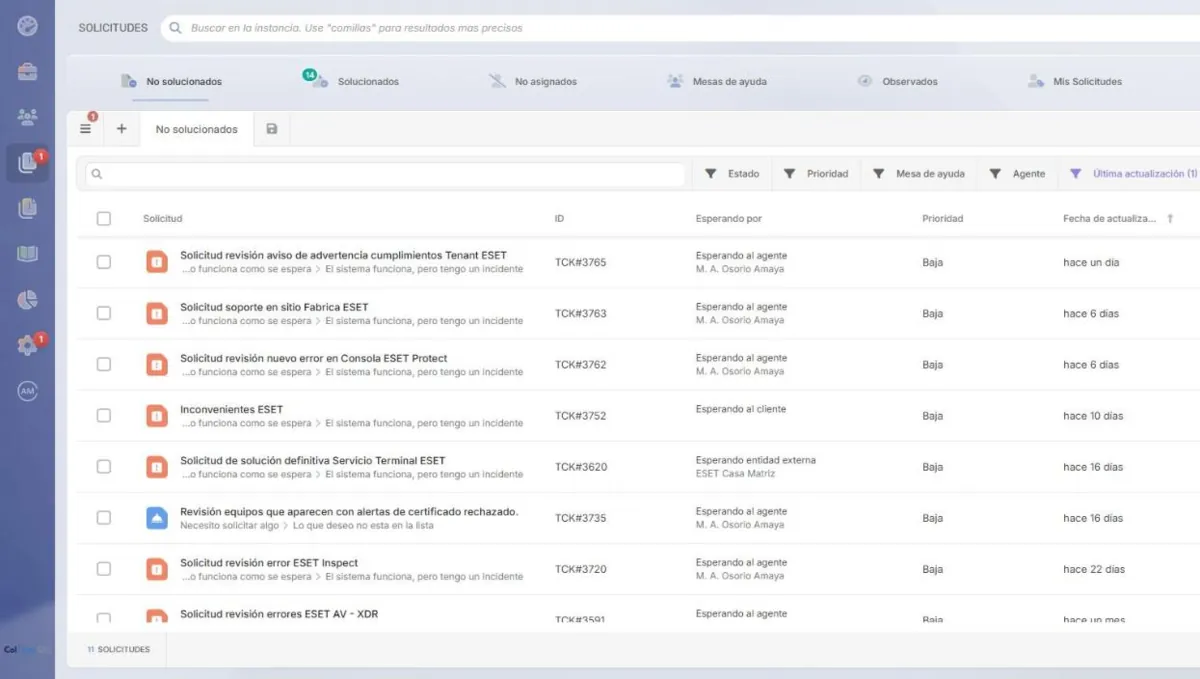
Task: Open the reports pie chart icon
Action: point(27,300)
